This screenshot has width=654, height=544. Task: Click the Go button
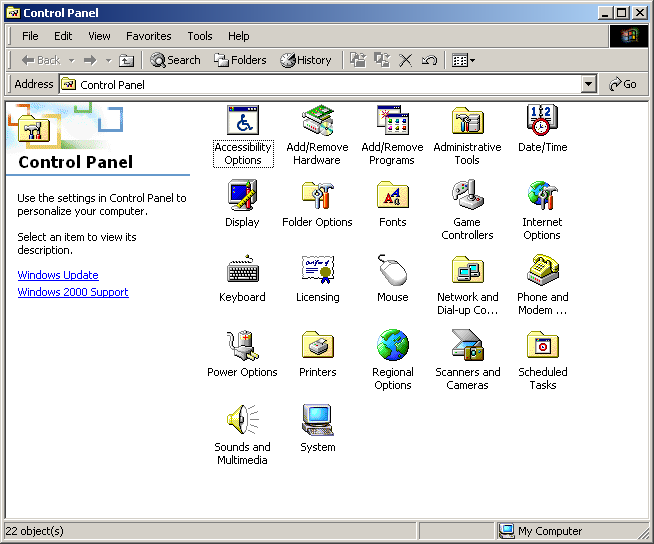coord(623,84)
